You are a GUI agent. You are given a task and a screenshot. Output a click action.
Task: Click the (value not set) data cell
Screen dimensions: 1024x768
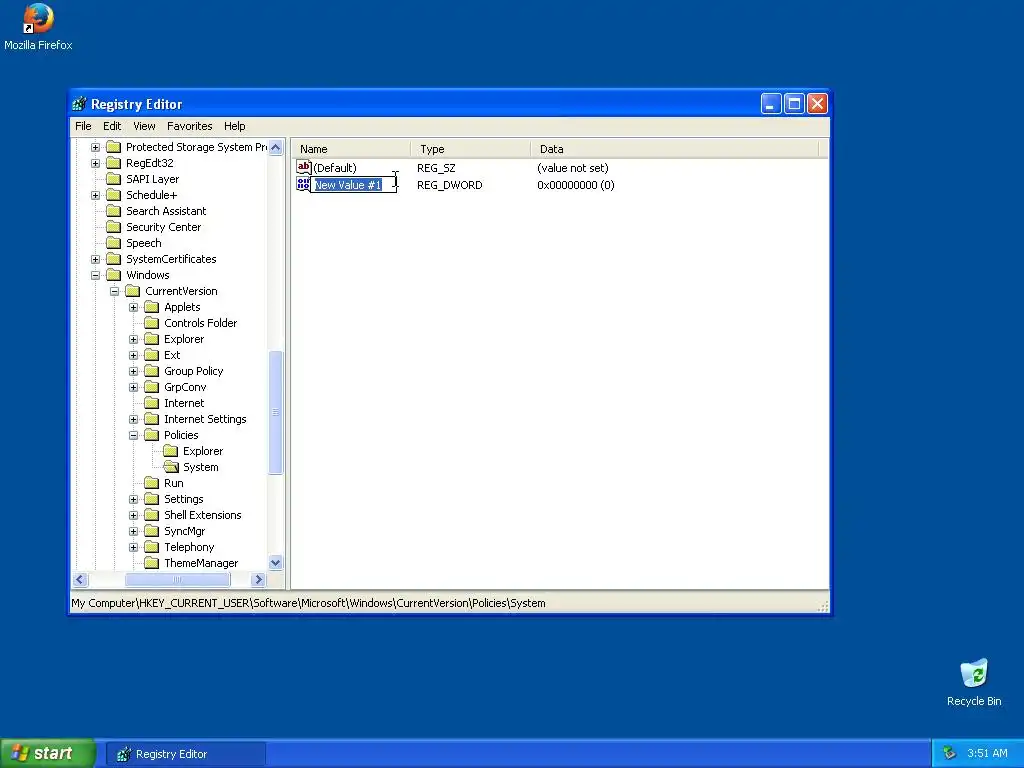pyautogui.click(x=573, y=168)
